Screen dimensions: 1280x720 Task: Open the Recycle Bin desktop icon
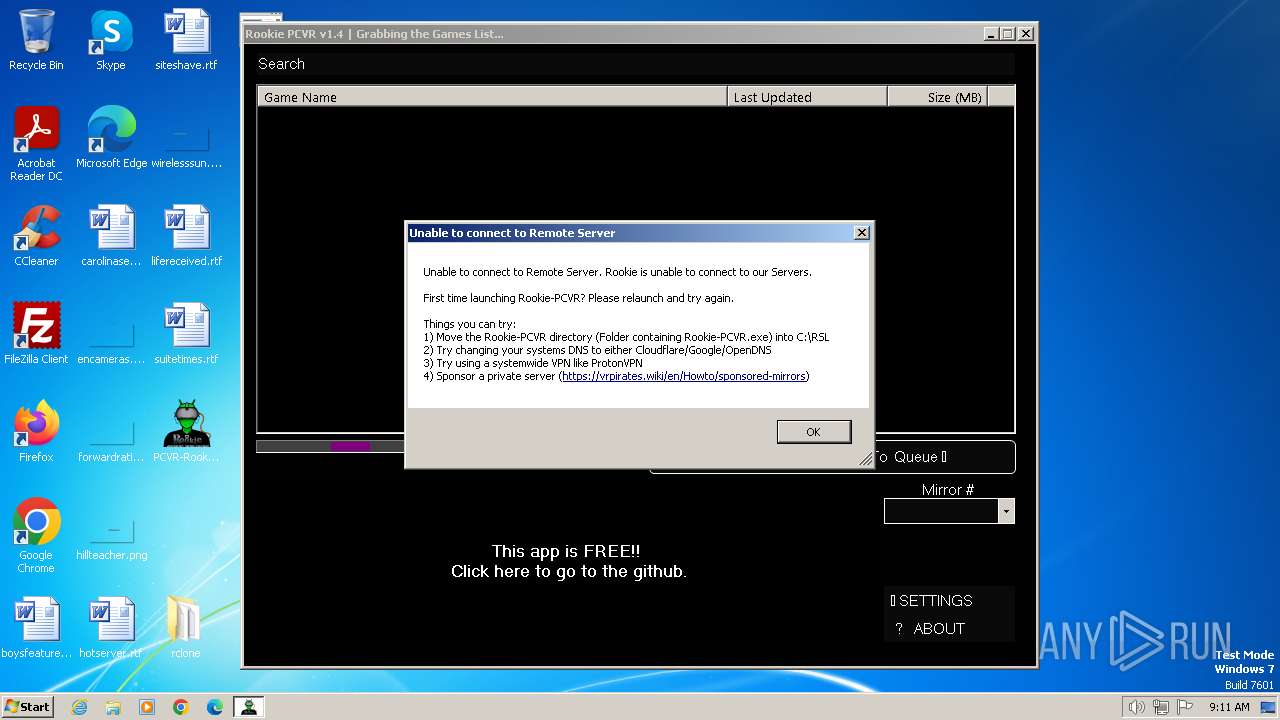click(36, 40)
